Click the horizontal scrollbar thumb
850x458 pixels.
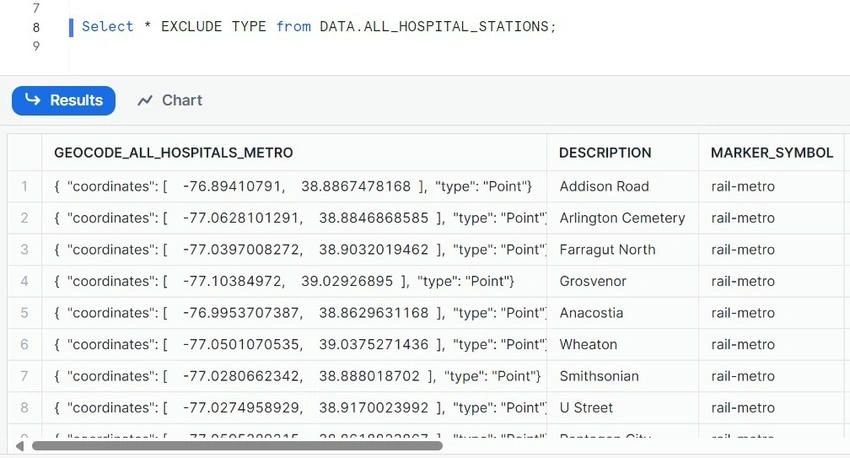[x=237, y=446]
